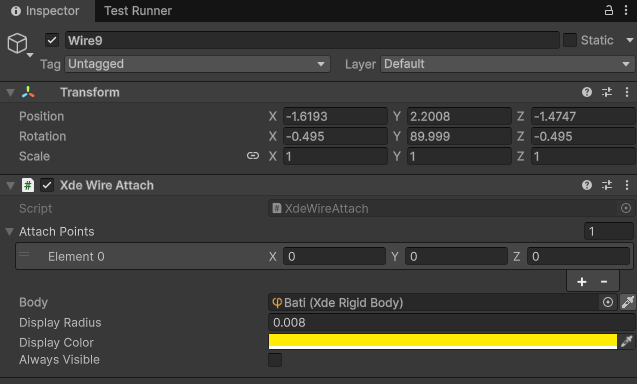Pick Display Color with eyedropper
Screen dimensions: 637x384
(627, 342)
